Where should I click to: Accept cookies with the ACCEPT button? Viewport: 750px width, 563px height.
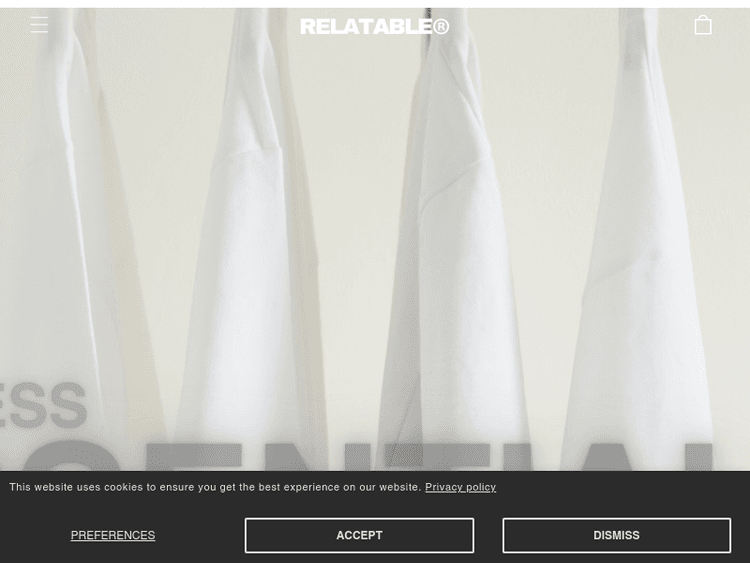[x=359, y=535]
